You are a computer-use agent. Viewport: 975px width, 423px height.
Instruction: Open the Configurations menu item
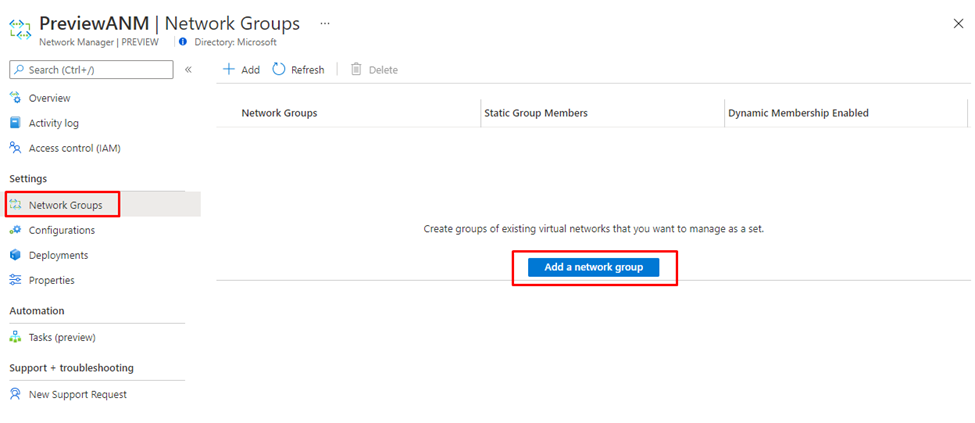click(62, 230)
